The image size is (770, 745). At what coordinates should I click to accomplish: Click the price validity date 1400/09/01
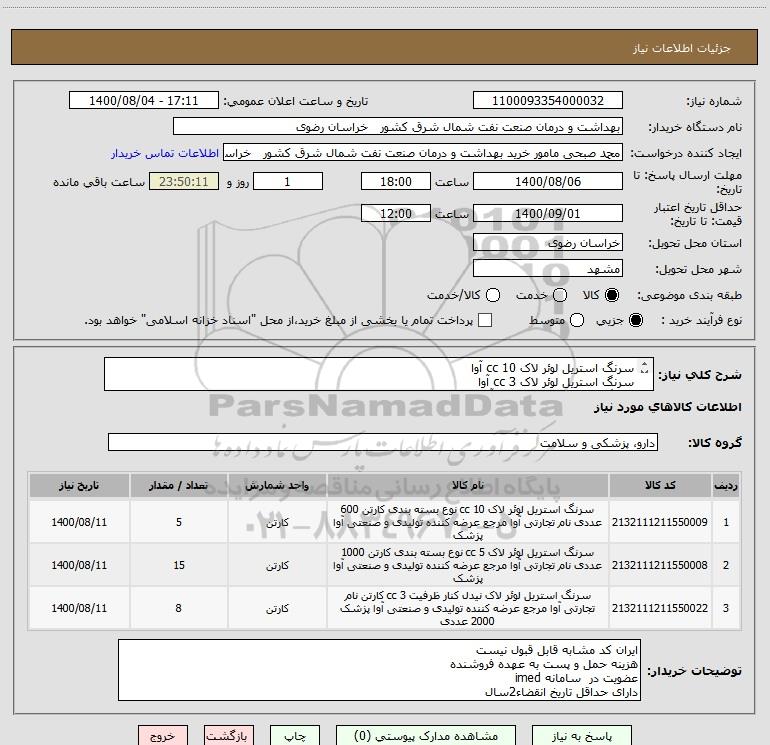tap(548, 214)
